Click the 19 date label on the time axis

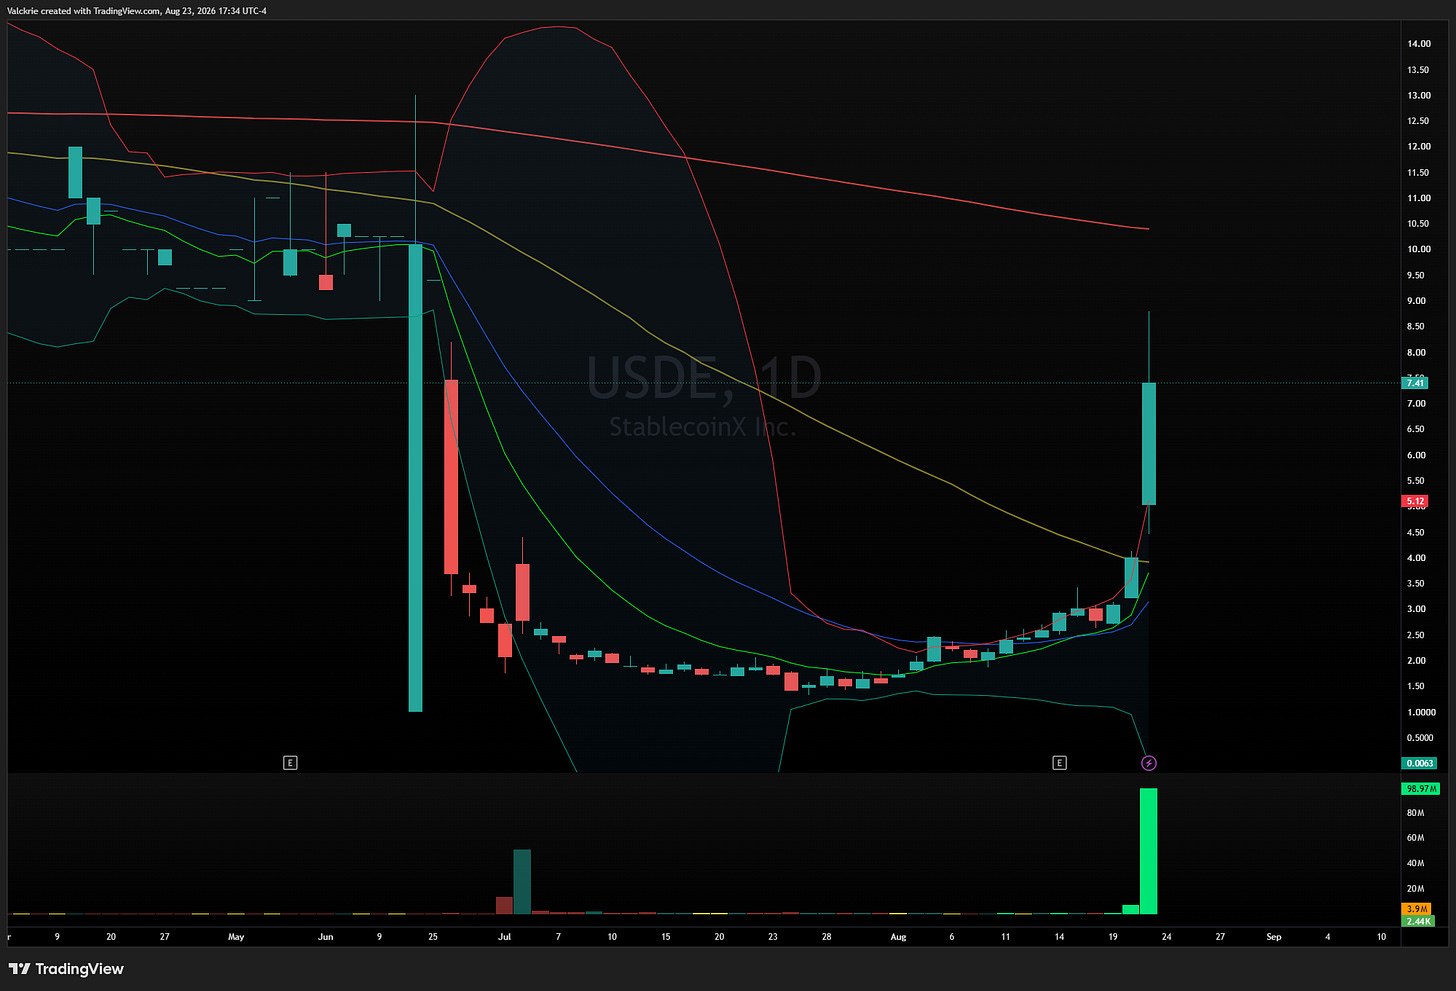click(x=1113, y=937)
